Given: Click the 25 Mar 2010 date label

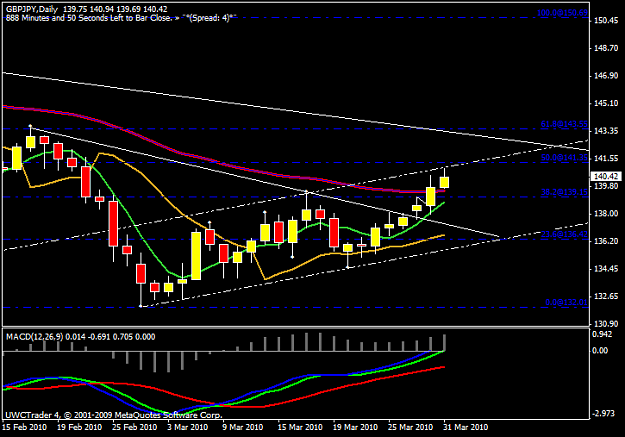Looking at the screenshot, I should [410, 427].
